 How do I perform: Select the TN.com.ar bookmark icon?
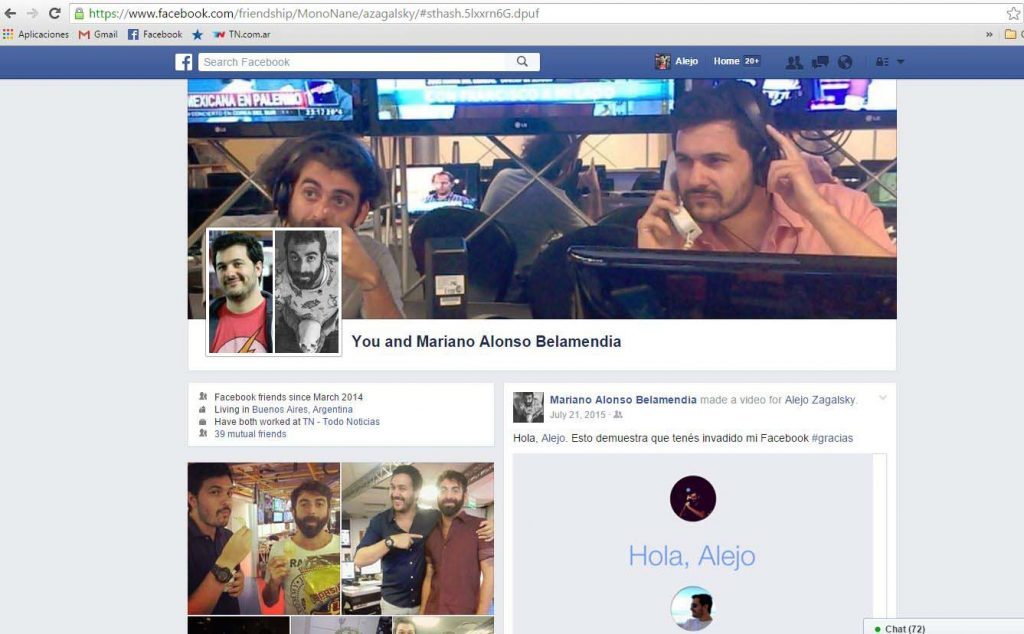pos(220,33)
